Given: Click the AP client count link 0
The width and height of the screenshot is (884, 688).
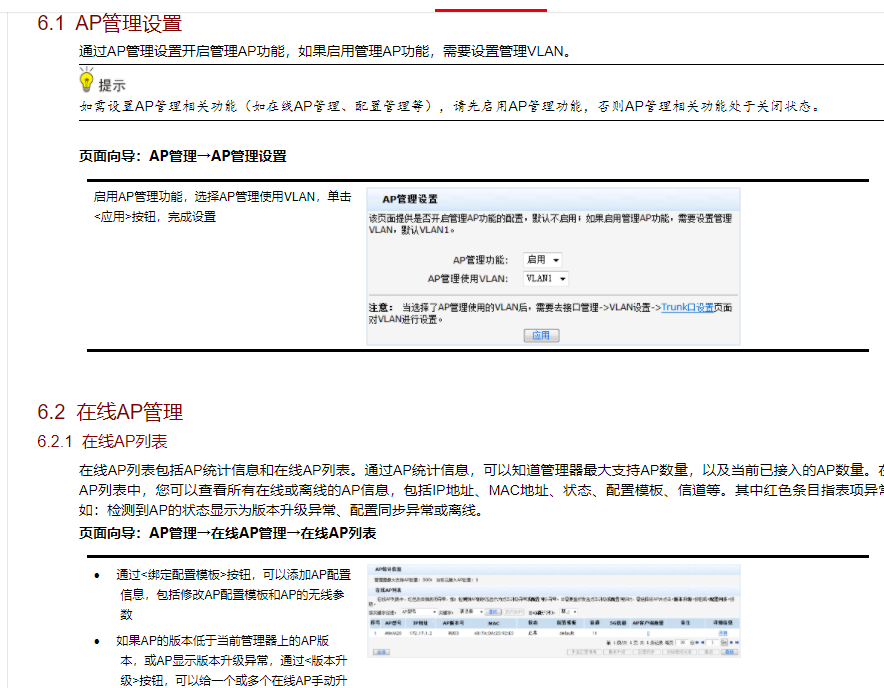Looking at the screenshot, I should tap(648, 633).
